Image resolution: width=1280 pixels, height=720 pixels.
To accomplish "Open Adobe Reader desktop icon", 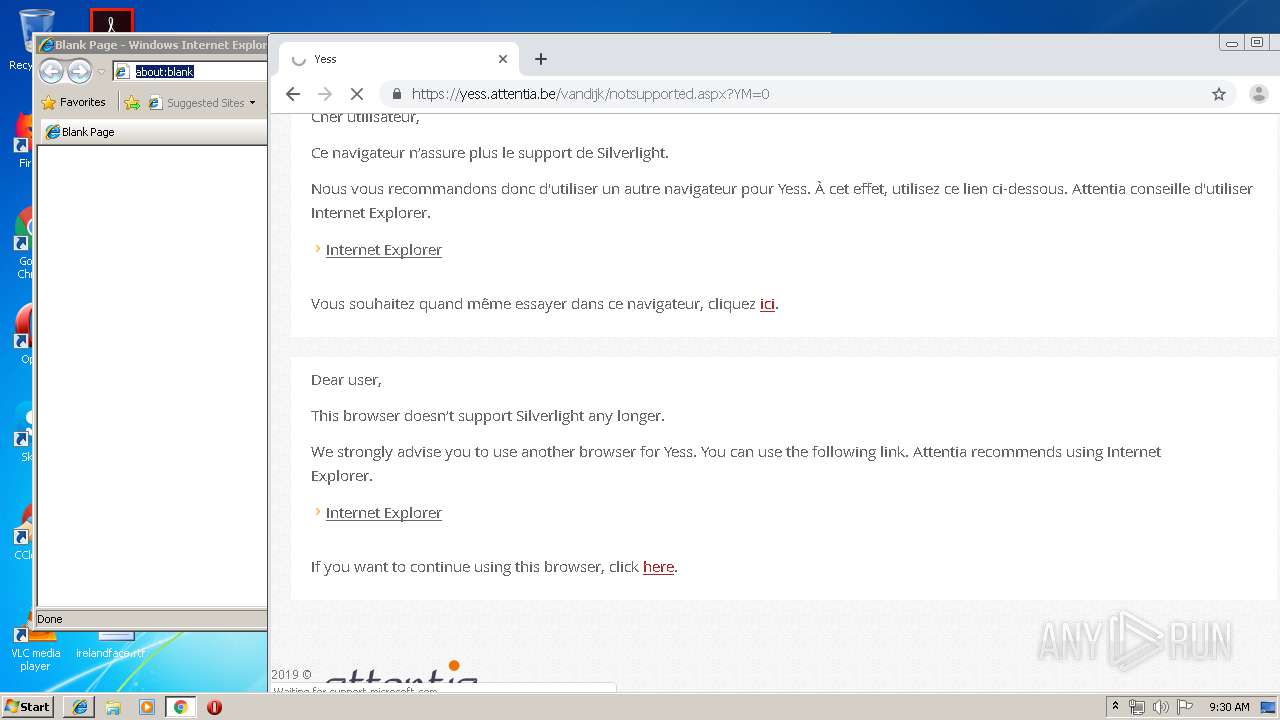I will (111, 21).
